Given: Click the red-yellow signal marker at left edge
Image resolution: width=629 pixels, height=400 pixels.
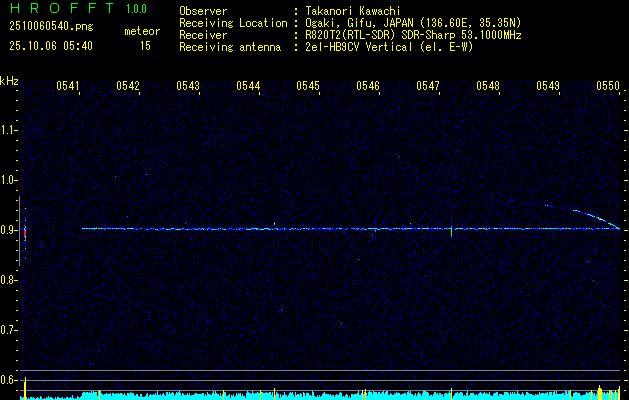Looking at the screenshot, I should tap(24, 232).
